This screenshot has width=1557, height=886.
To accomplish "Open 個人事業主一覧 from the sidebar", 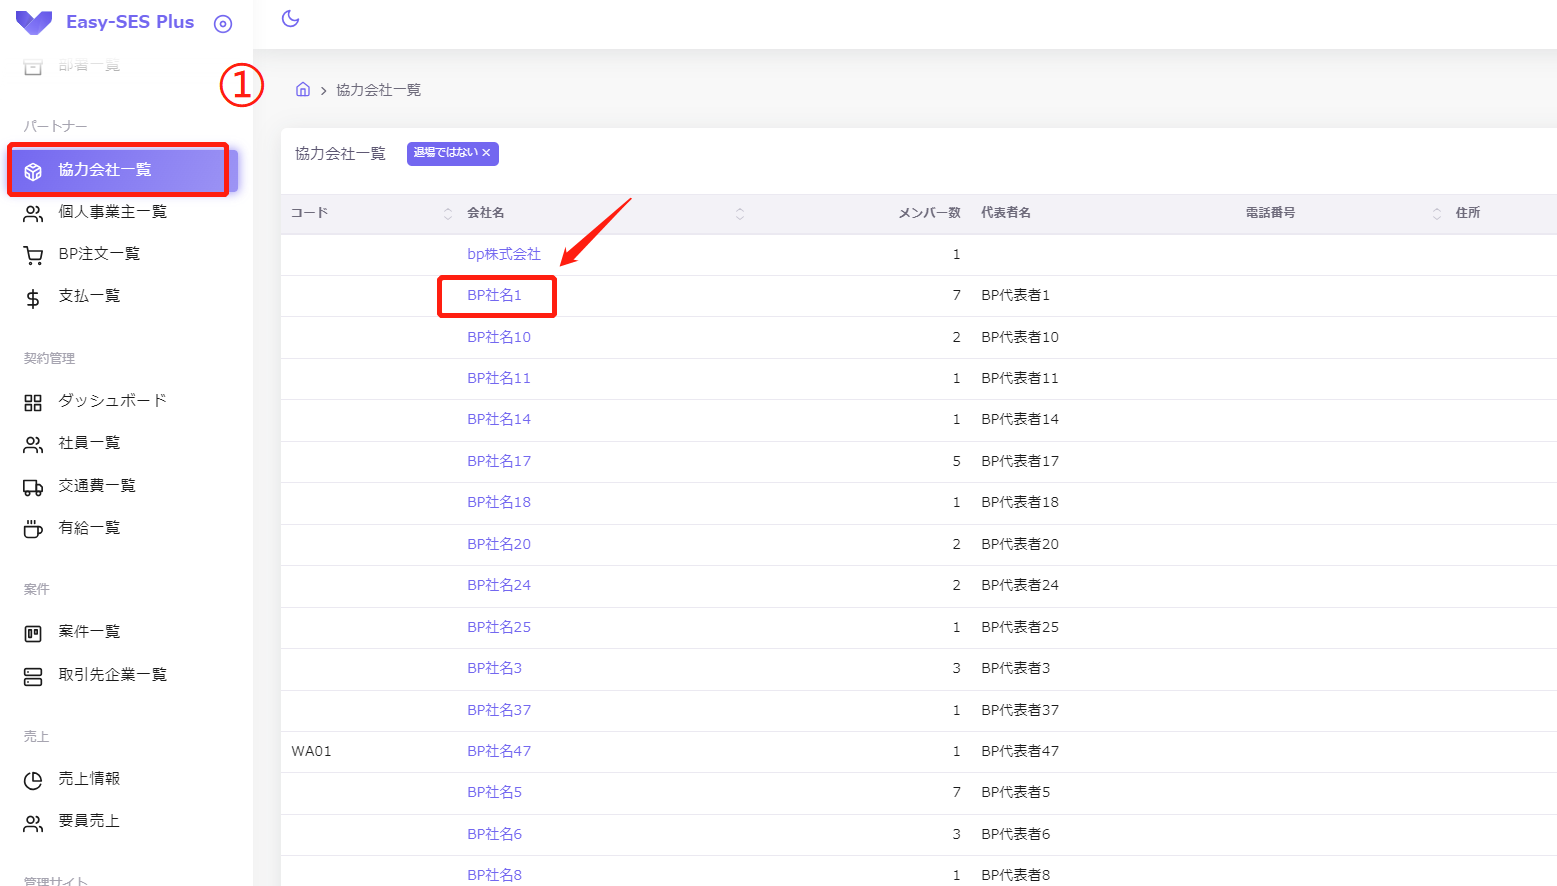I will coord(112,212).
